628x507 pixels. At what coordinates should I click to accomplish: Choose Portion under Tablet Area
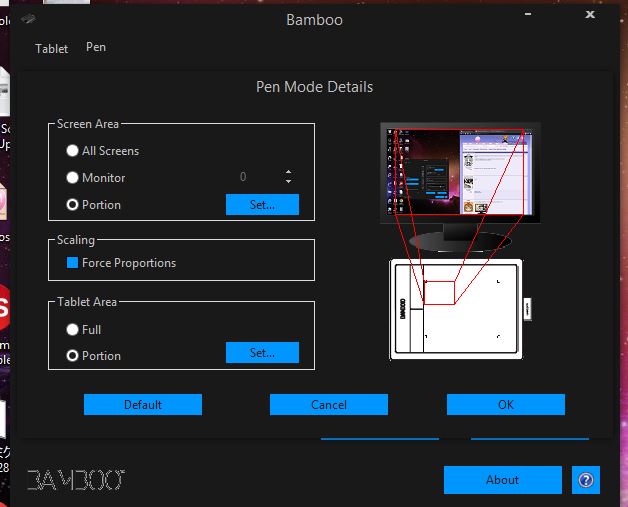point(72,356)
